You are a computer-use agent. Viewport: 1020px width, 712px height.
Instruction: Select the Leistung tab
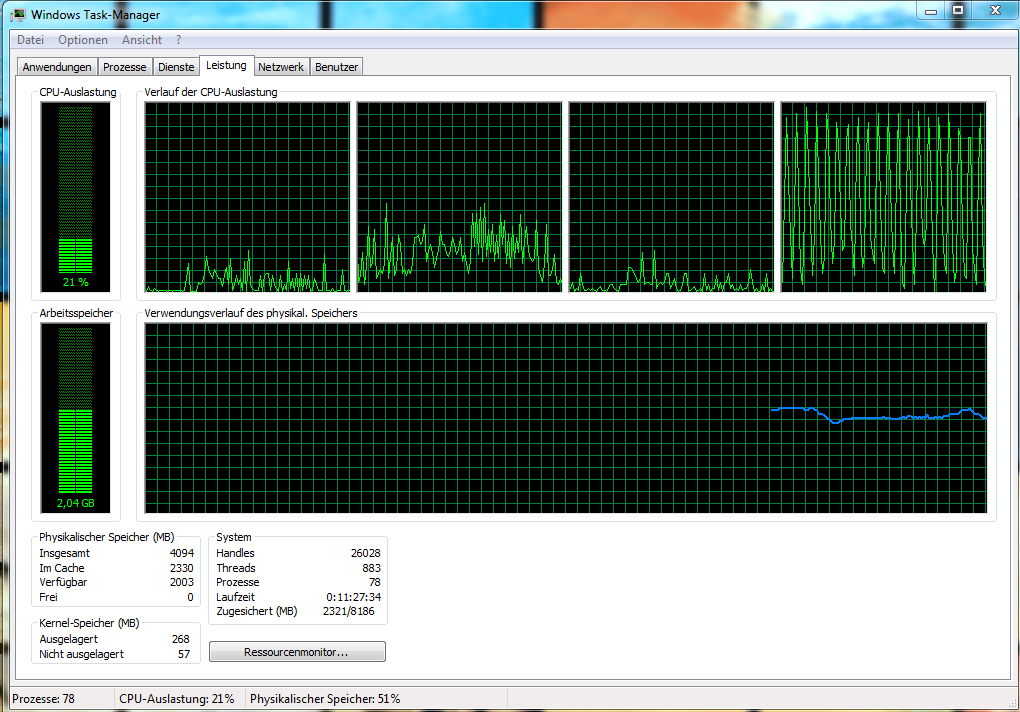point(226,65)
